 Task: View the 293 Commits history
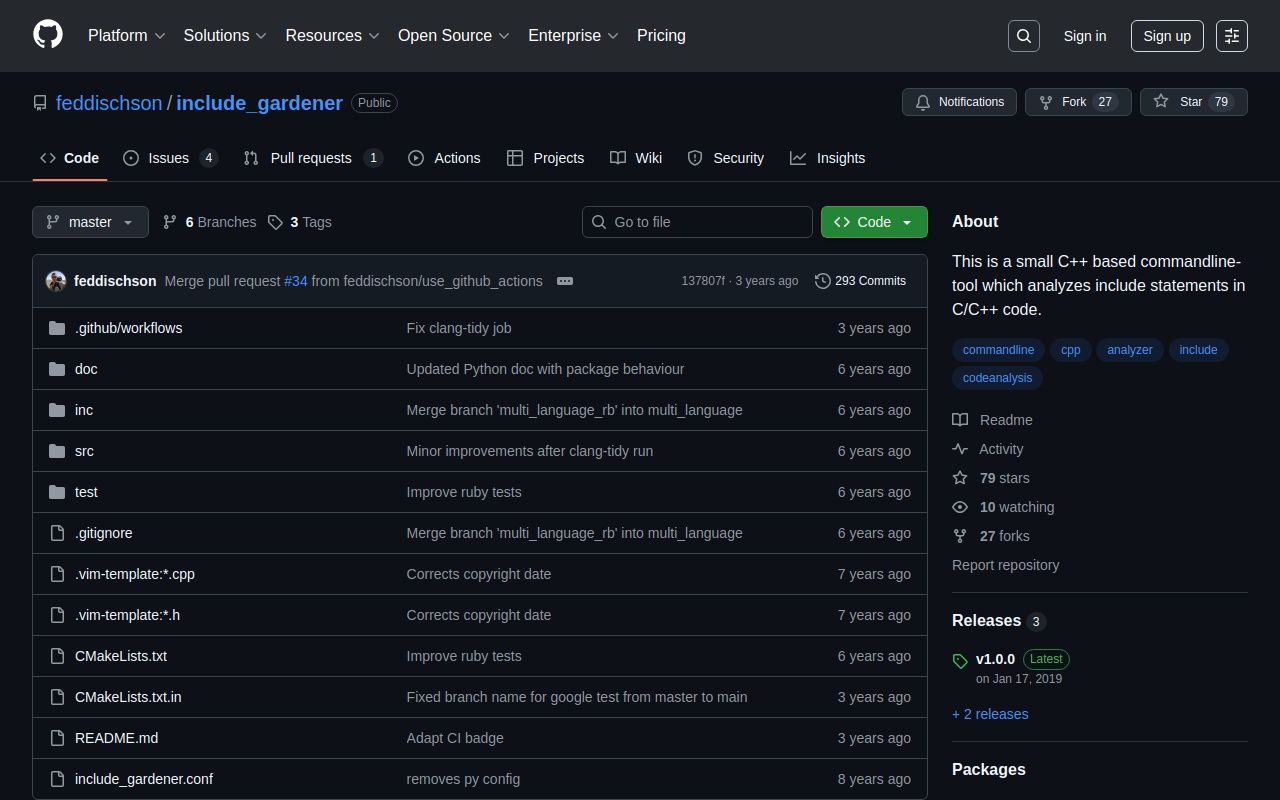[860, 281]
